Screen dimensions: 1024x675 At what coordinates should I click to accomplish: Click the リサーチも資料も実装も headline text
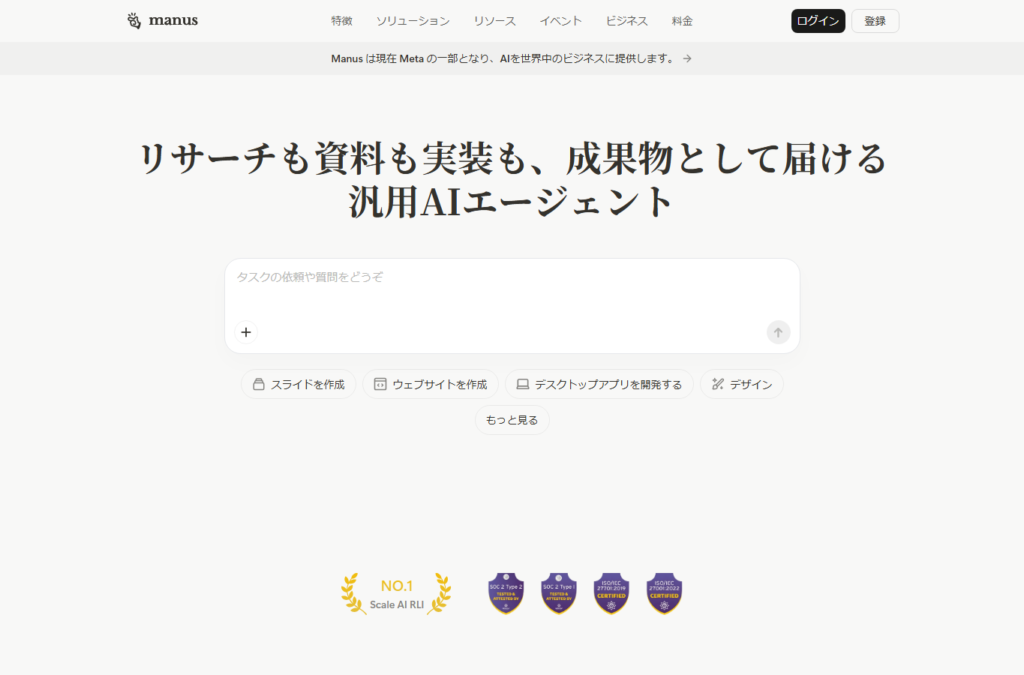pyautogui.click(x=512, y=180)
